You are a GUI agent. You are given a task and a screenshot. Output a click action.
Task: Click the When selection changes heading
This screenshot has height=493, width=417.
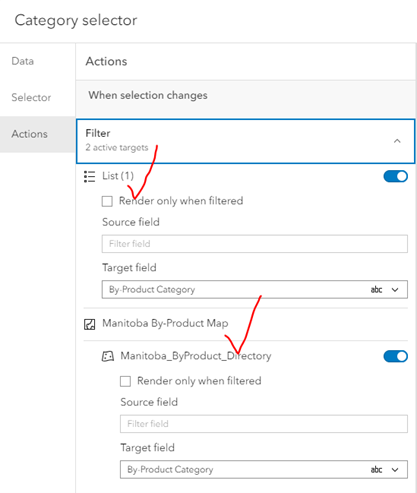[148, 95]
